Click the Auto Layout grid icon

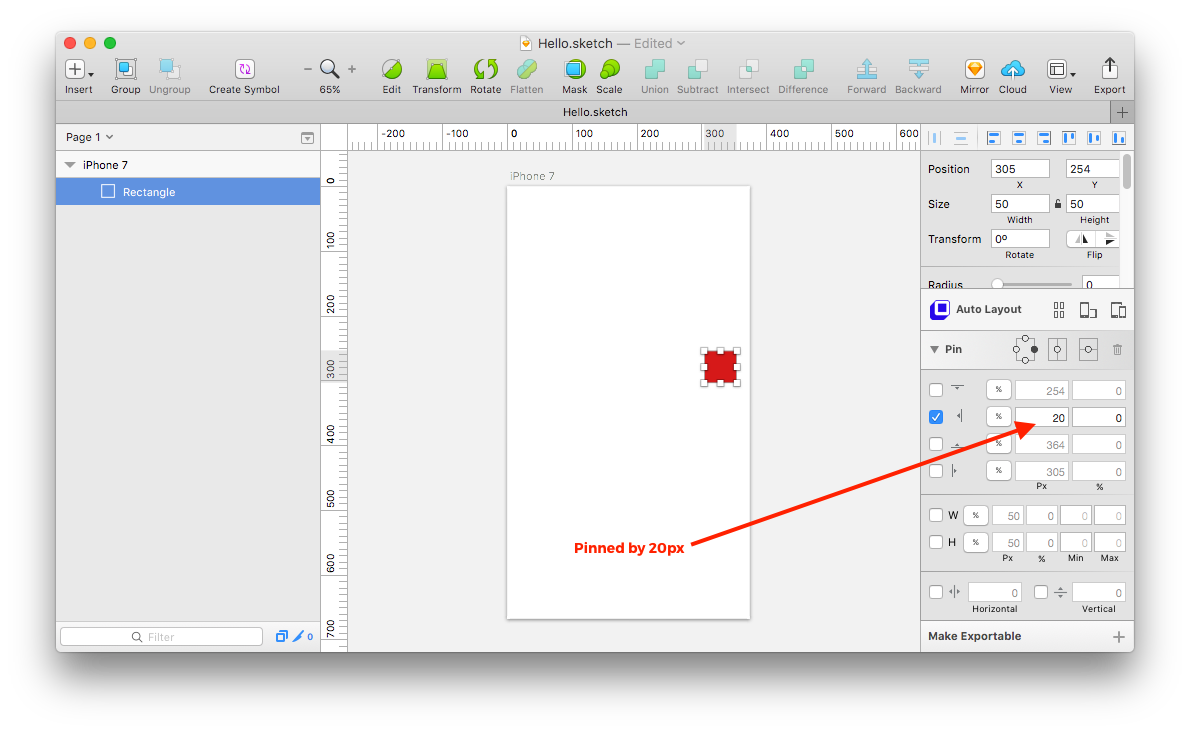coord(1059,309)
